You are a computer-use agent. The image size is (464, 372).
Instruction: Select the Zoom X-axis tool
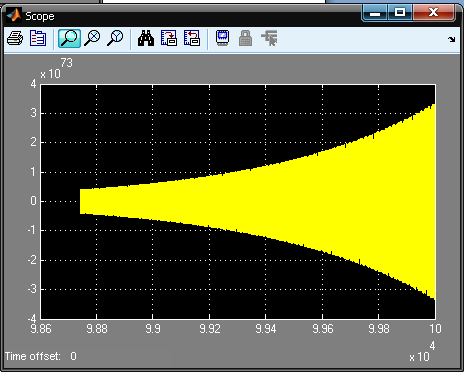click(x=92, y=38)
